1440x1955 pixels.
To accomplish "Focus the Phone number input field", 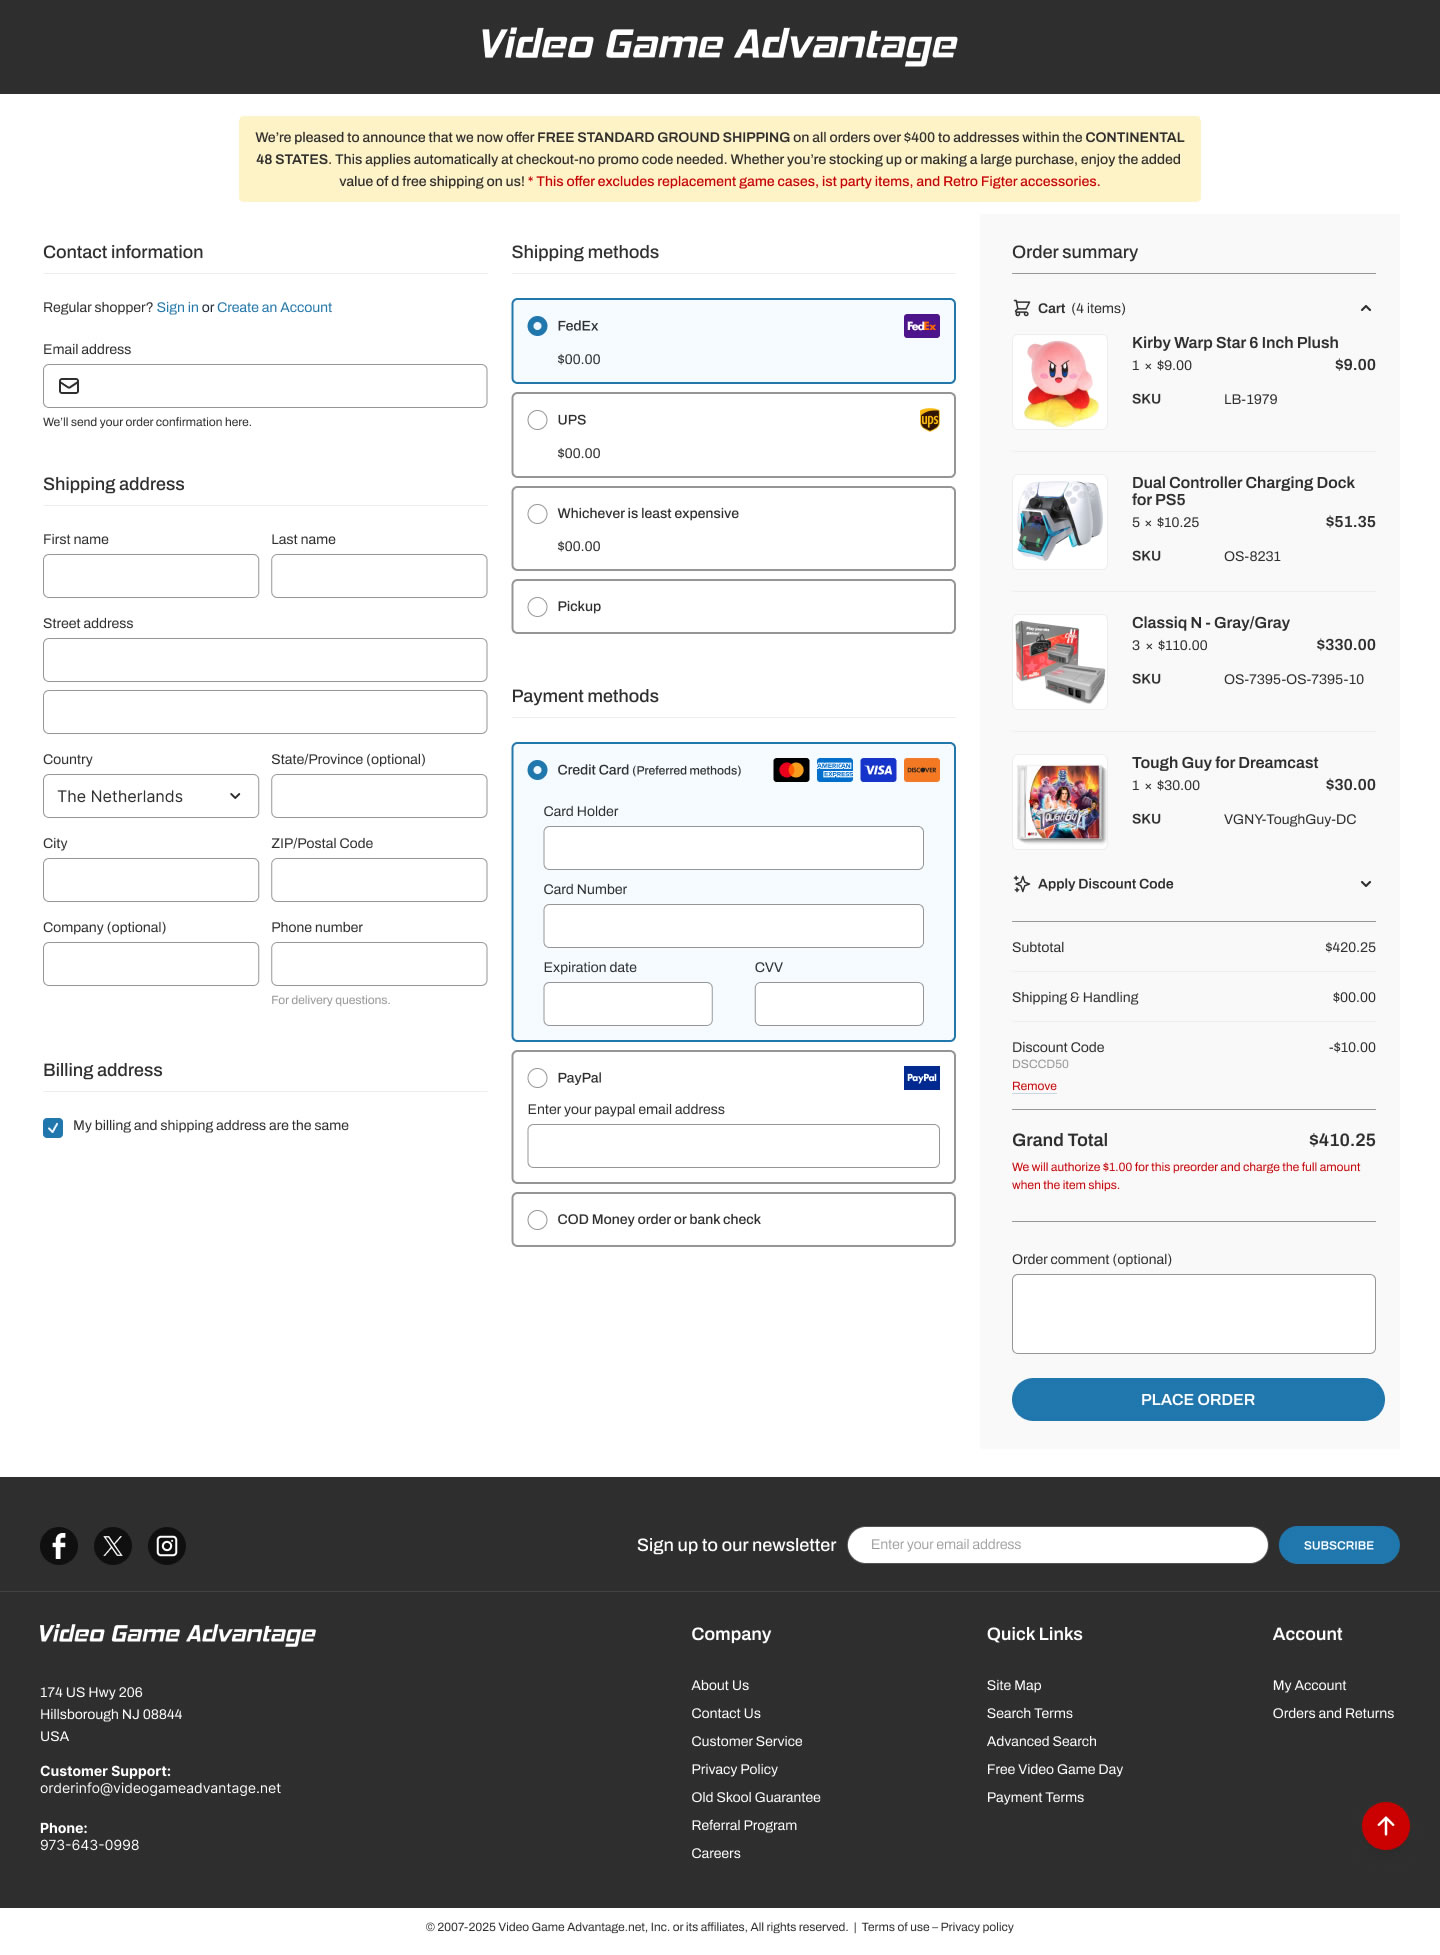I will 379,964.
